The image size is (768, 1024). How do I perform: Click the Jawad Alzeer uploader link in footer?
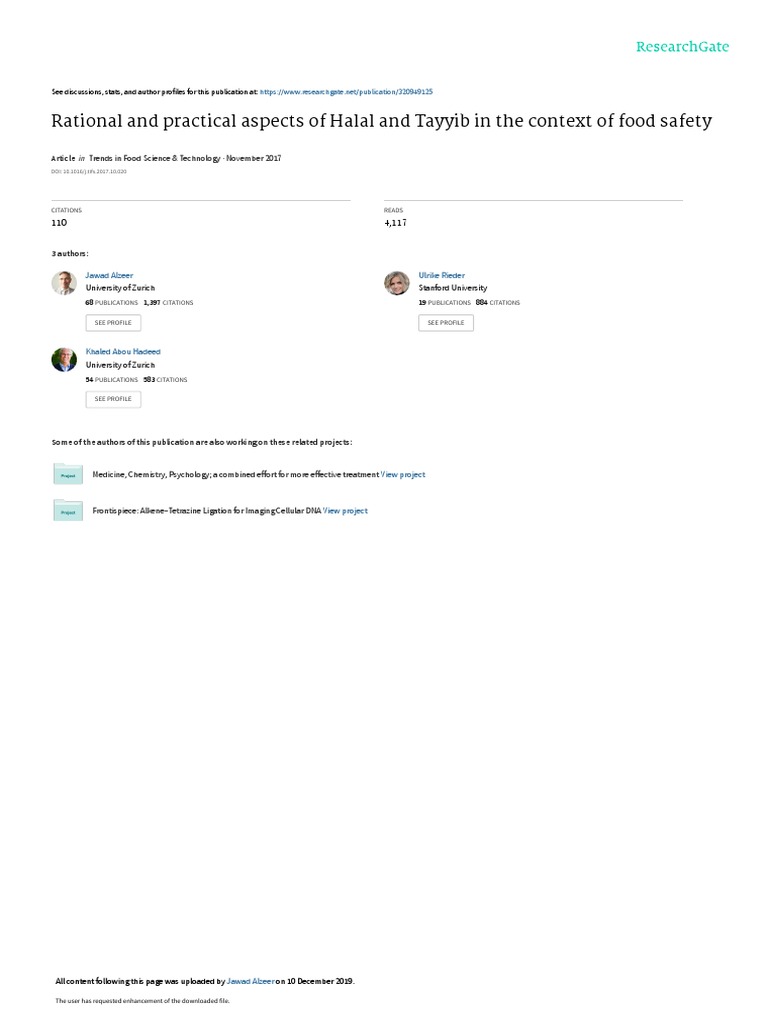(250, 981)
